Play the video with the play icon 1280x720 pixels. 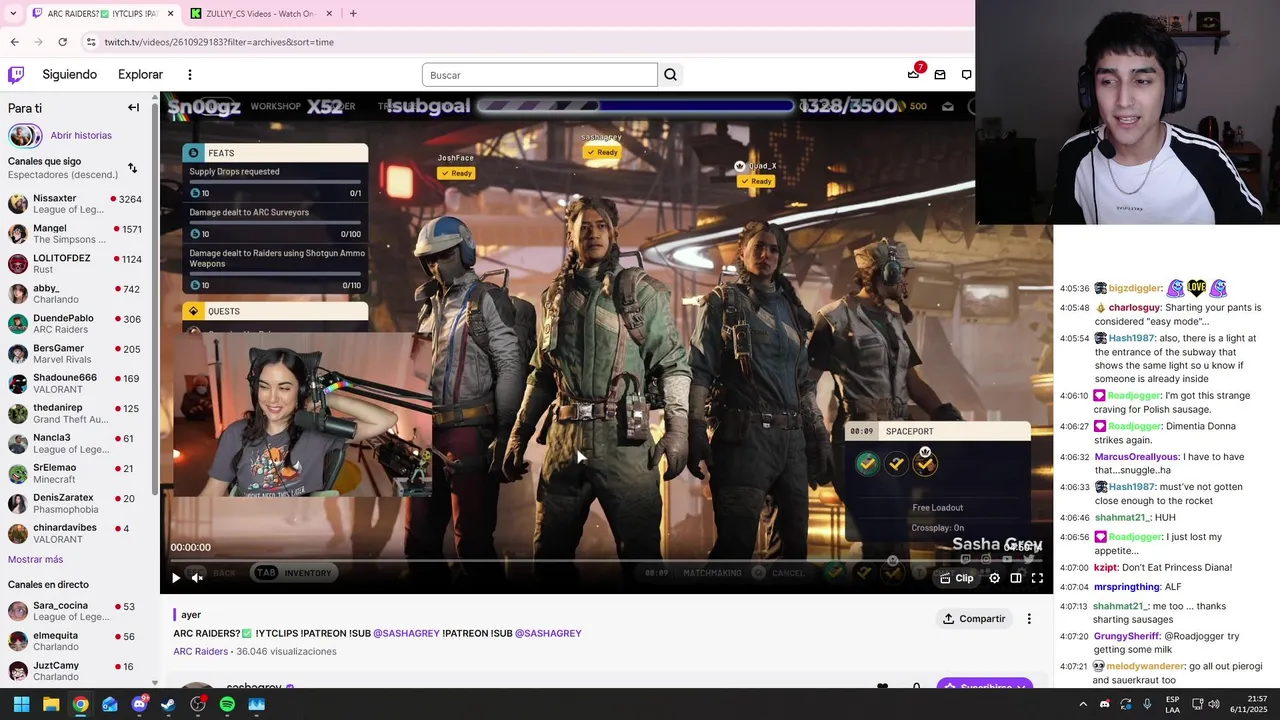(176, 578)
